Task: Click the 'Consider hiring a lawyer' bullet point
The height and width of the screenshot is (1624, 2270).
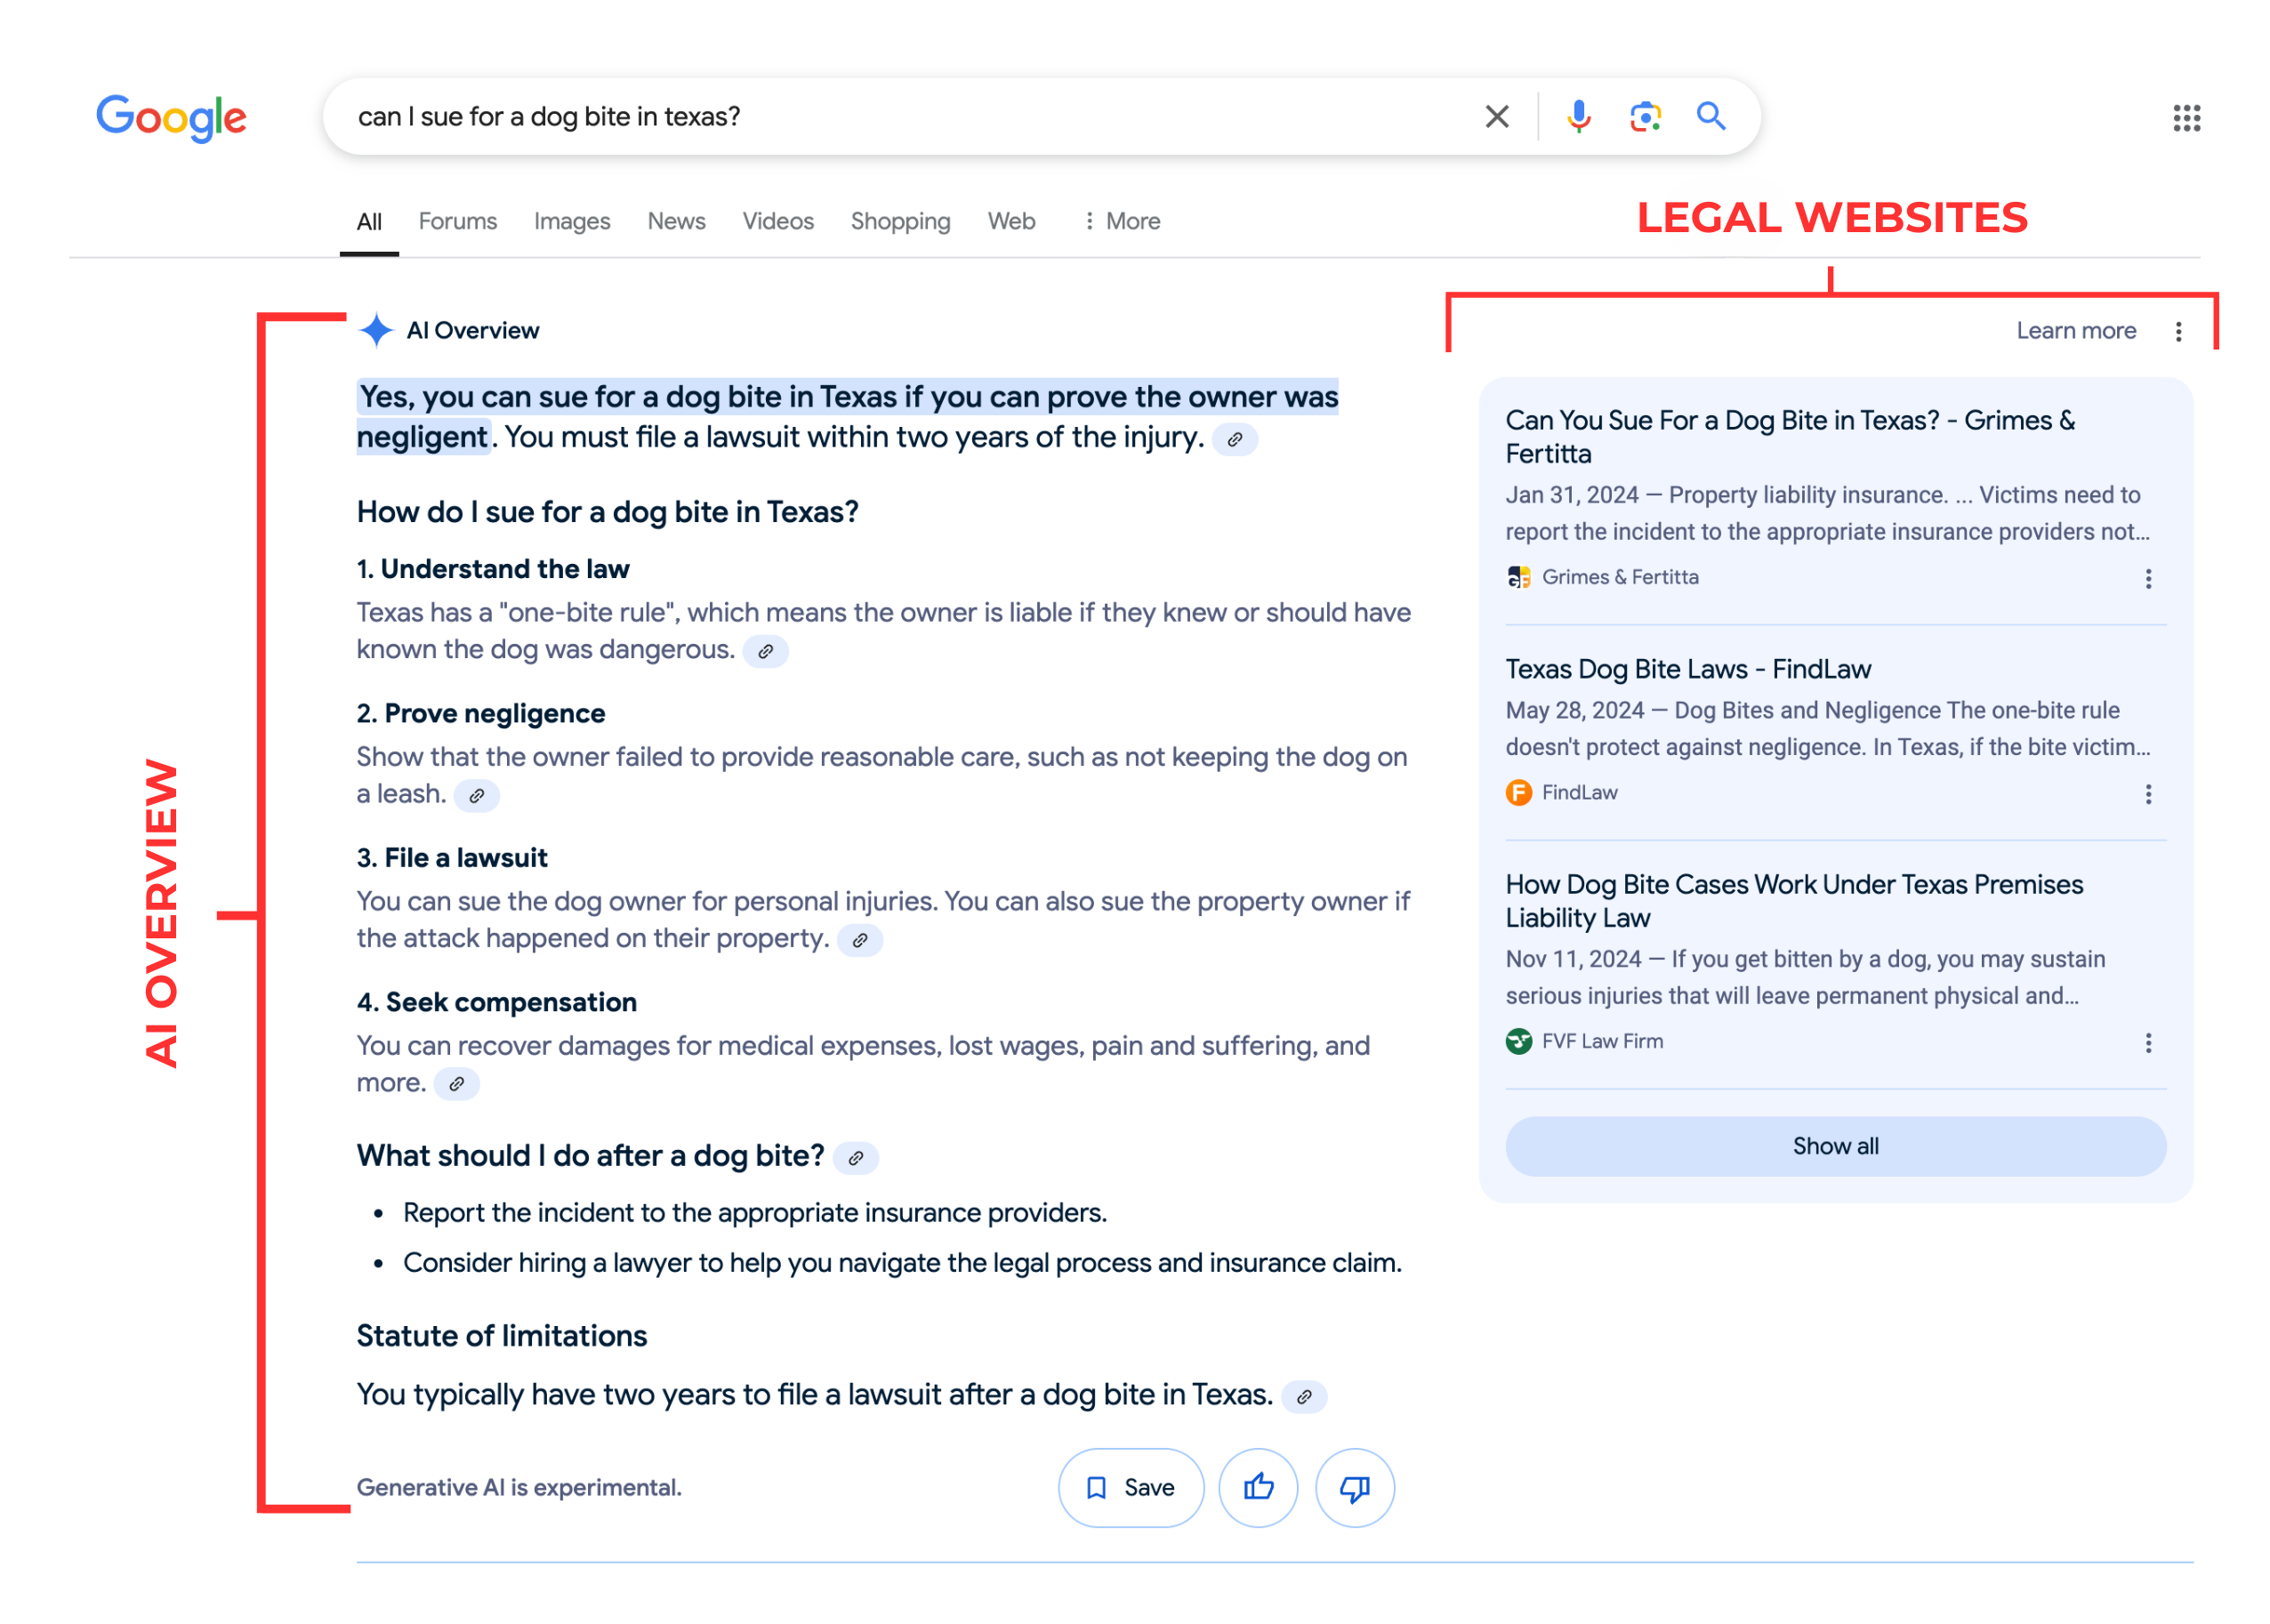Action: [x=902, y=1263]
